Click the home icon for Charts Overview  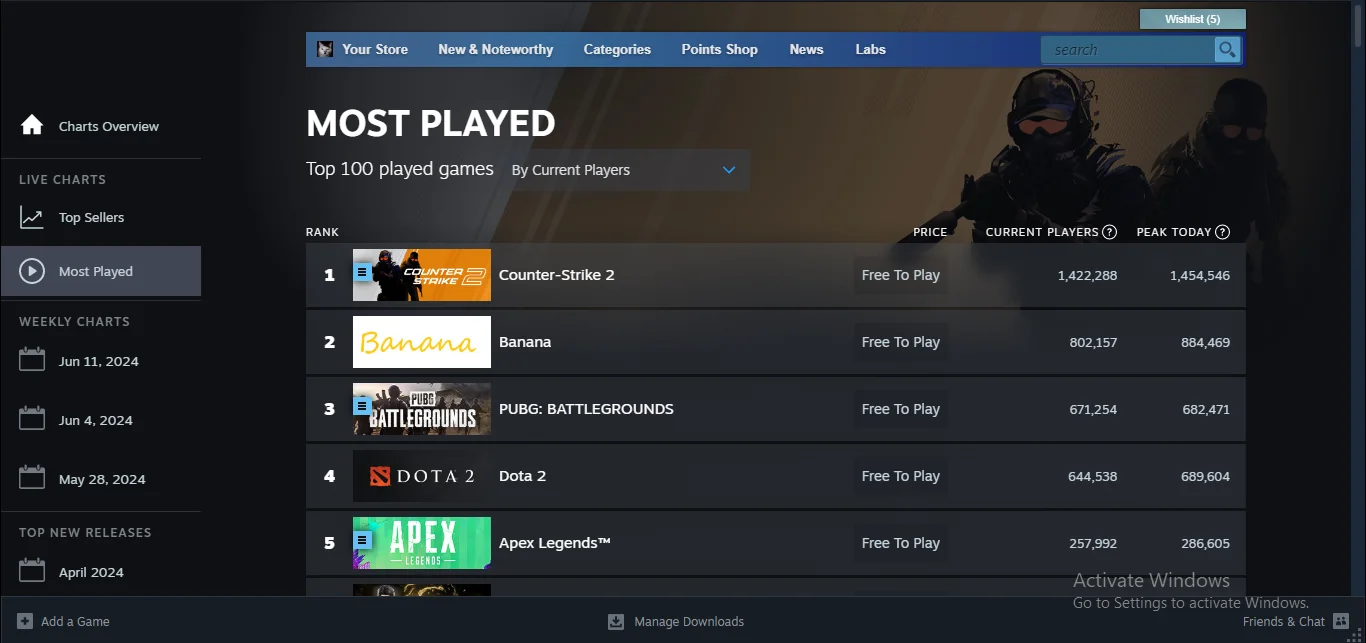pyautogui.click(x=32, y=126)
